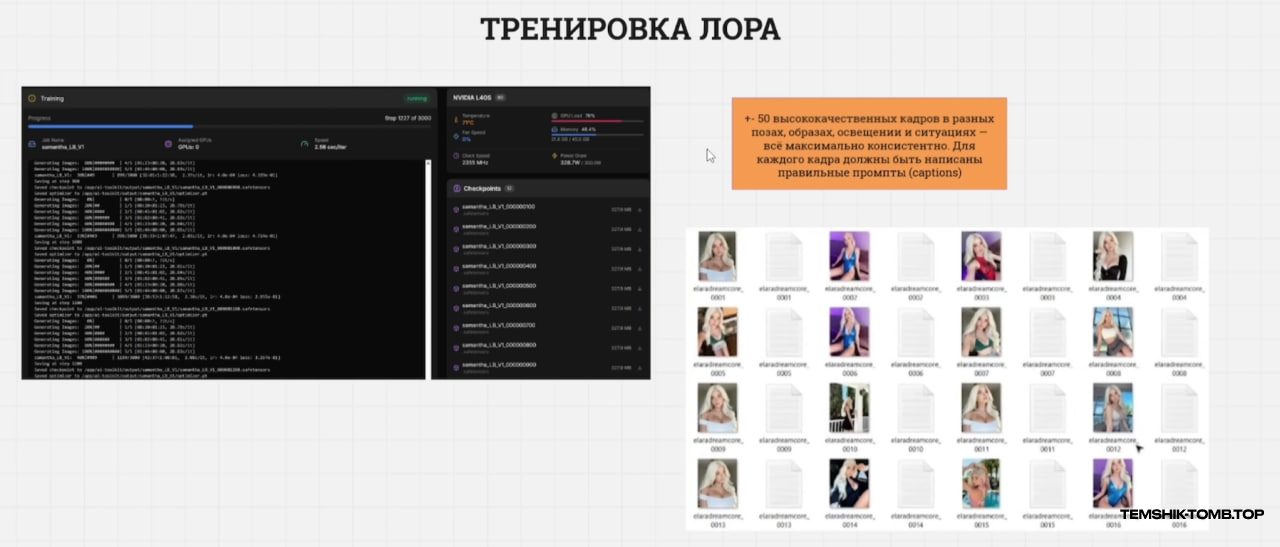Click the Training panel header icon
Viewport: 1280px width, 547px height.
[32, 99]
